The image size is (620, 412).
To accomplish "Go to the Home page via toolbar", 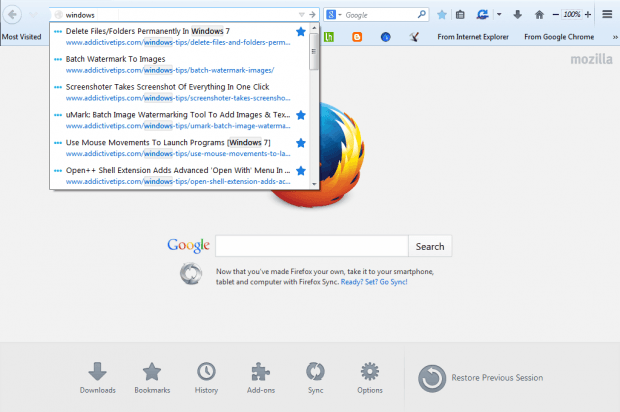I will (x=539, y=15).
